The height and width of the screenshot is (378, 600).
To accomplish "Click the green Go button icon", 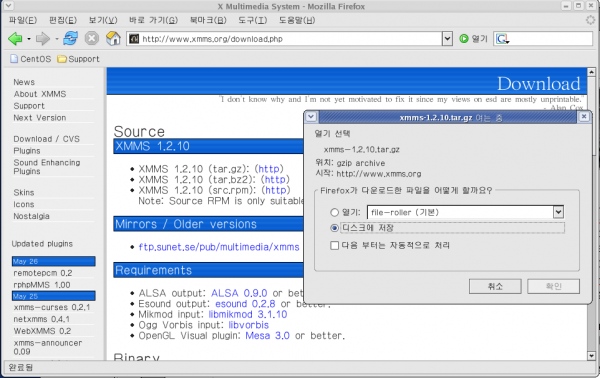I will [x=464, y=39].
